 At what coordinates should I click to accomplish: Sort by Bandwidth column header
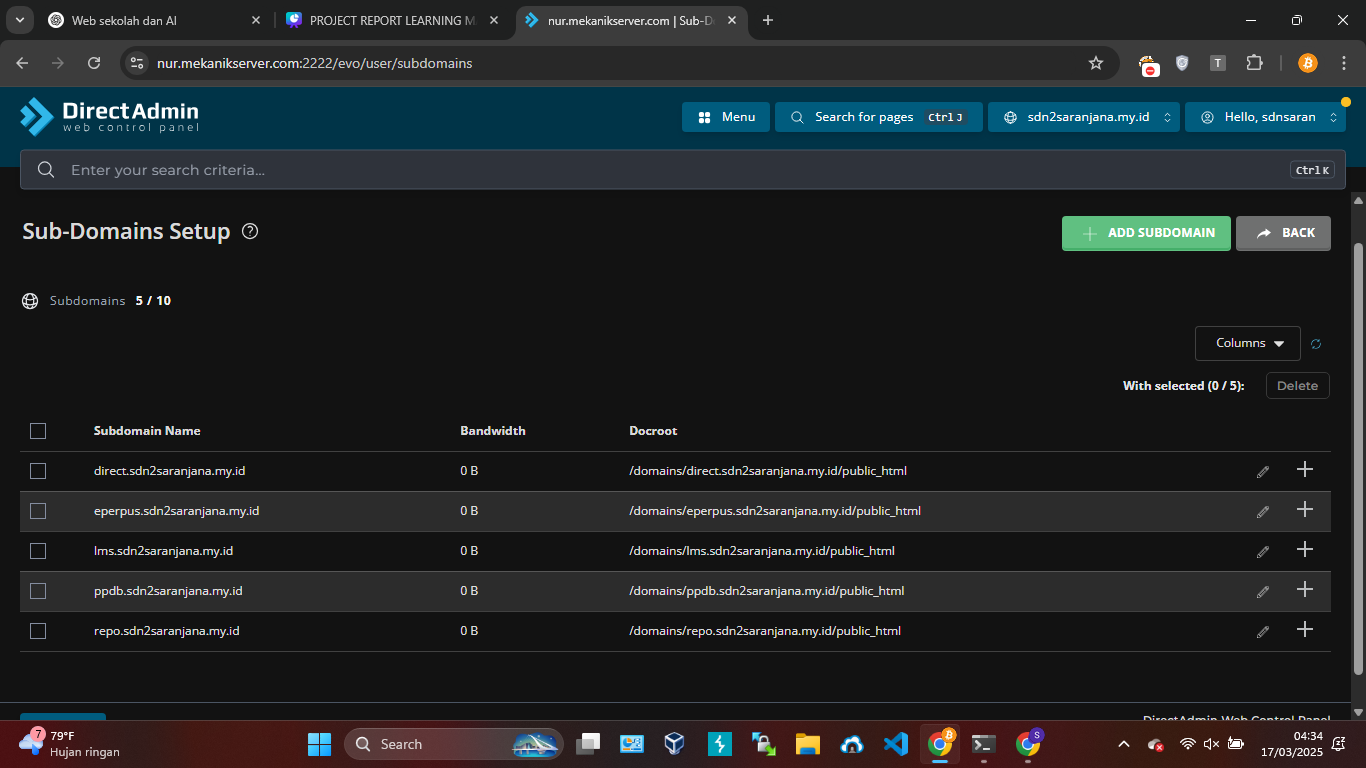click(493, 431)
